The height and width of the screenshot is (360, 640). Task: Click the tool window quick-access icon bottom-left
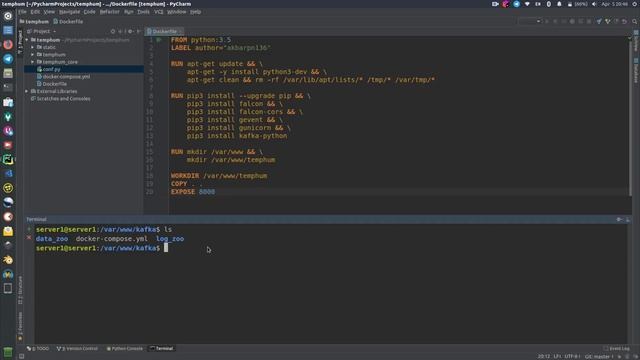22,356
